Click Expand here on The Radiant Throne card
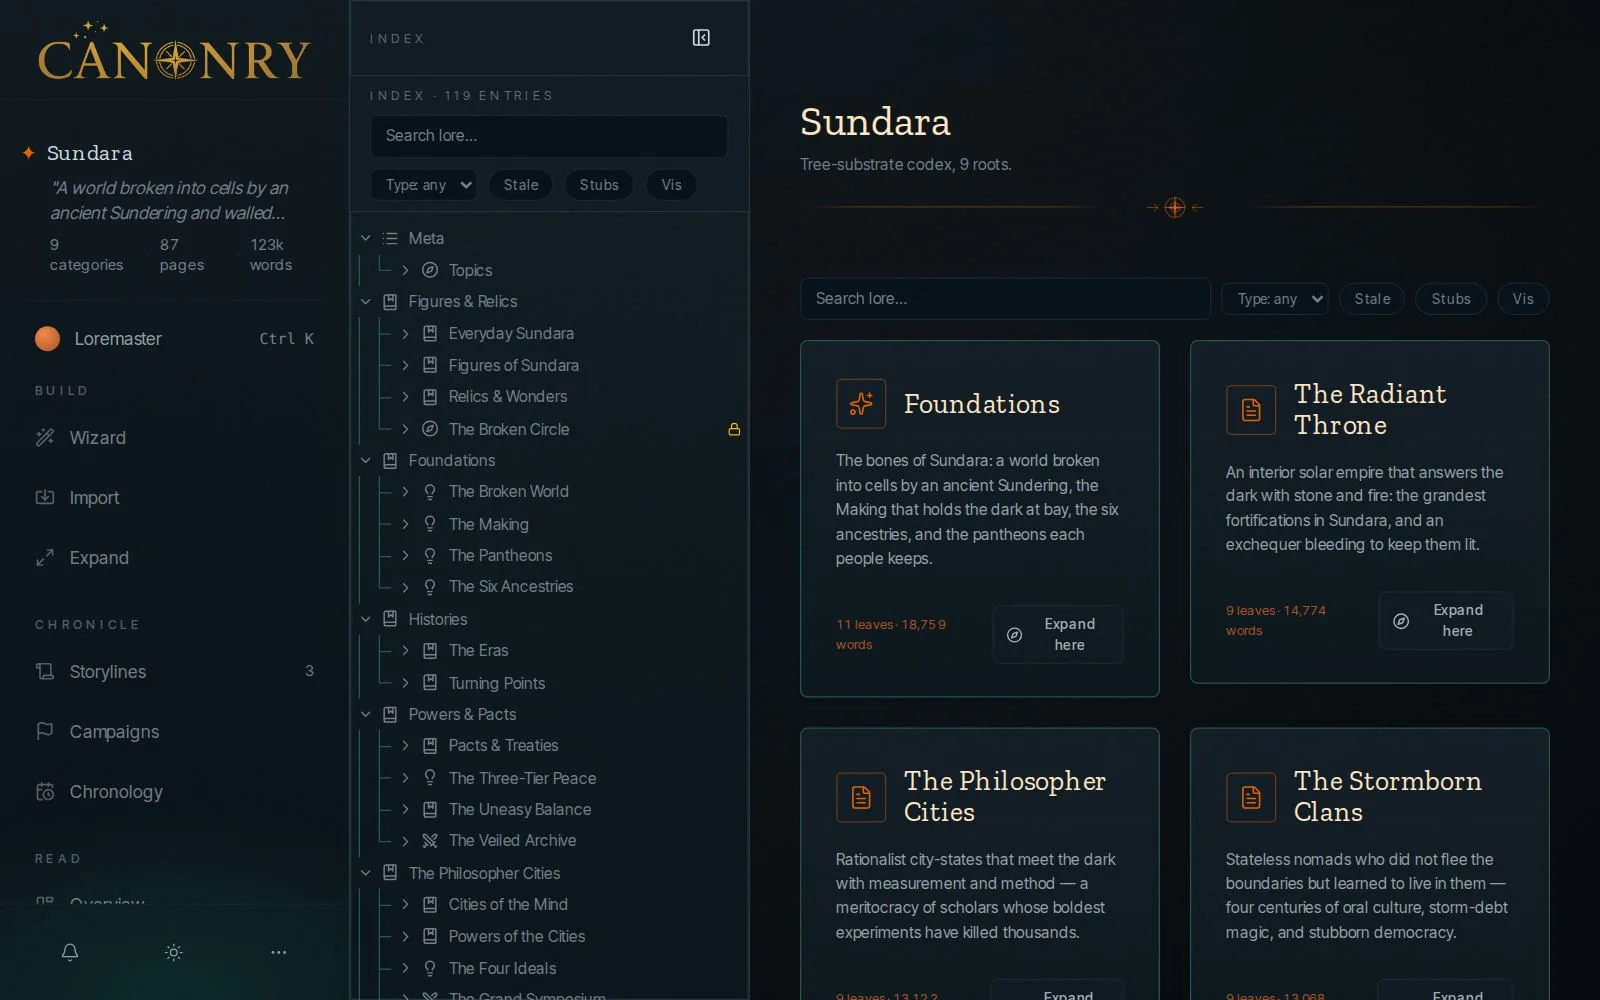The image size is (1600, 1000). point(1446,620)
